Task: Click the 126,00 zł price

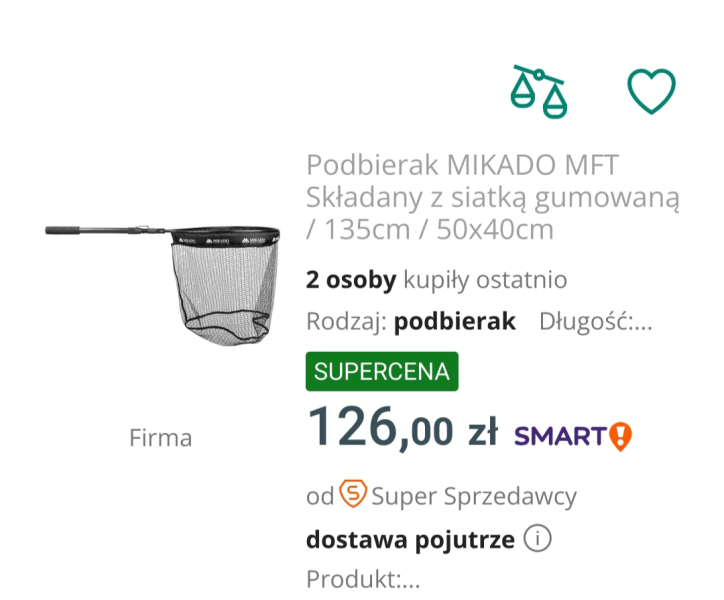Action: tap(401, 430)
